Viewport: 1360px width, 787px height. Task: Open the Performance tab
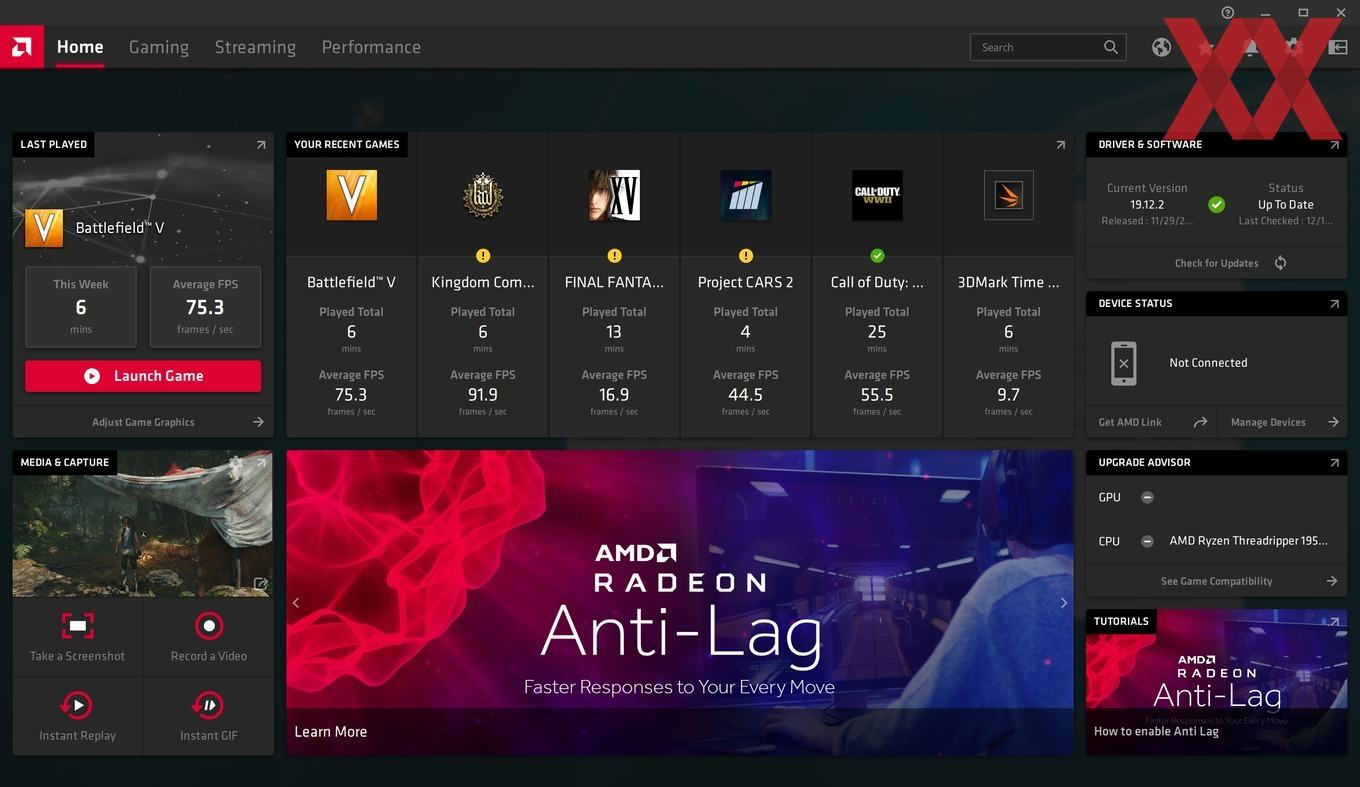(x=371, y=47)
